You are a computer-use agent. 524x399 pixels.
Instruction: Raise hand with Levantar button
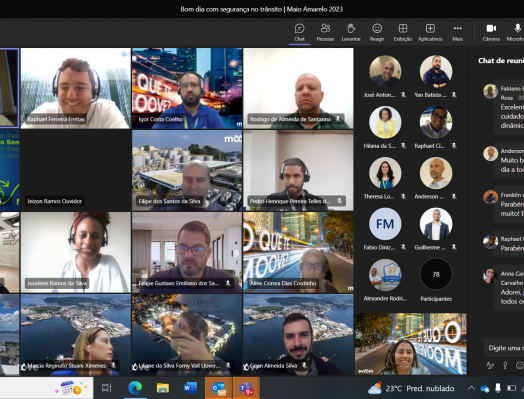[351, 32]
